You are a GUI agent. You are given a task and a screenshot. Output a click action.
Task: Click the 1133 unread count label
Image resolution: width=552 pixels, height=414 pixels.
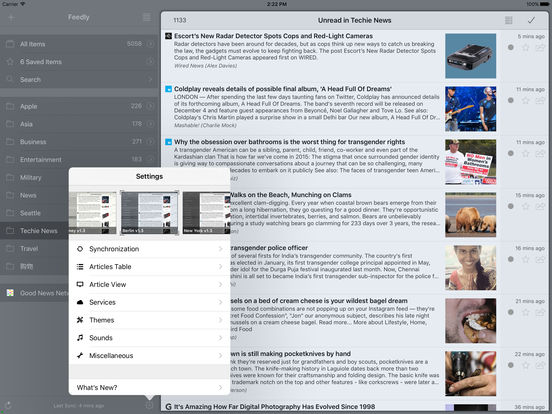click(180, 20)
